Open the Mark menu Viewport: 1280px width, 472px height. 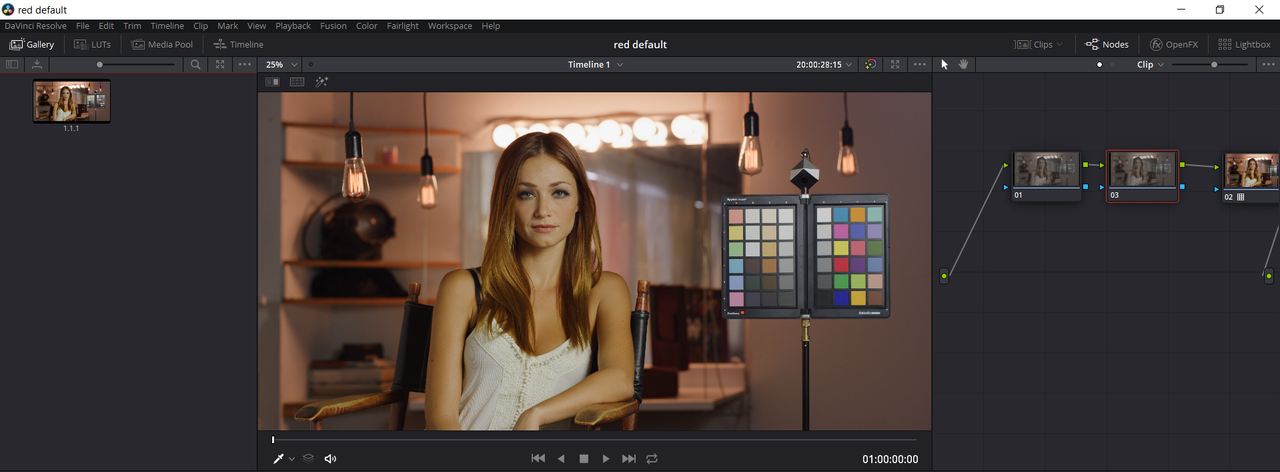point(228,26)
